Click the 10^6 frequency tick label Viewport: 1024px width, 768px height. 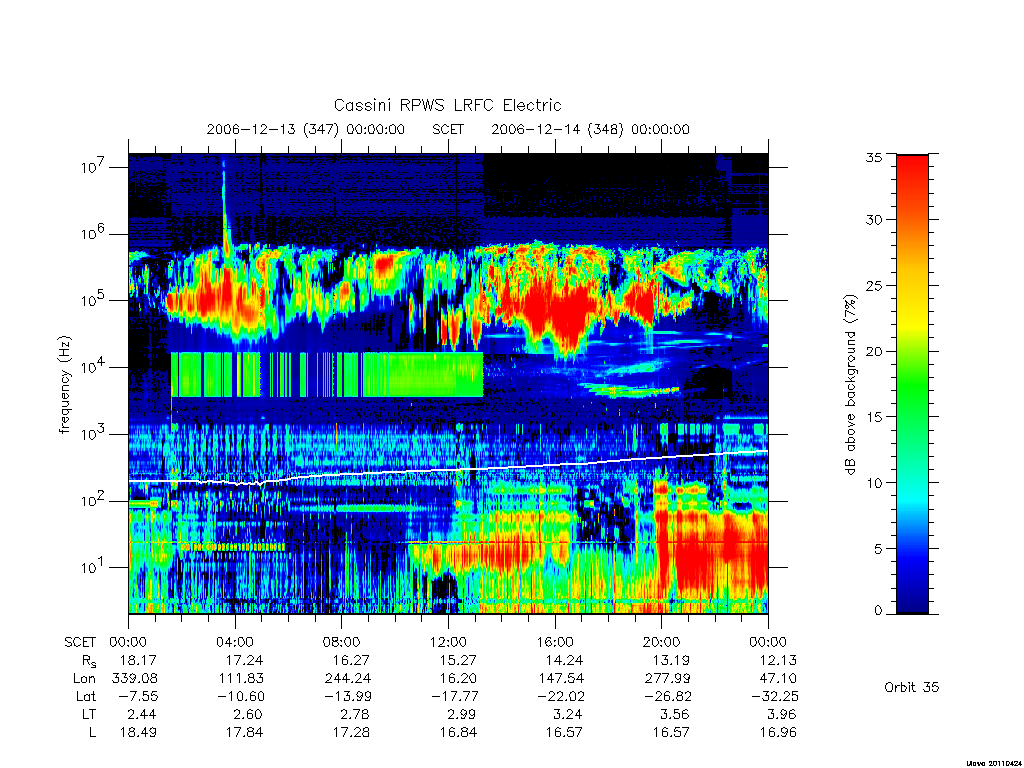94,233
